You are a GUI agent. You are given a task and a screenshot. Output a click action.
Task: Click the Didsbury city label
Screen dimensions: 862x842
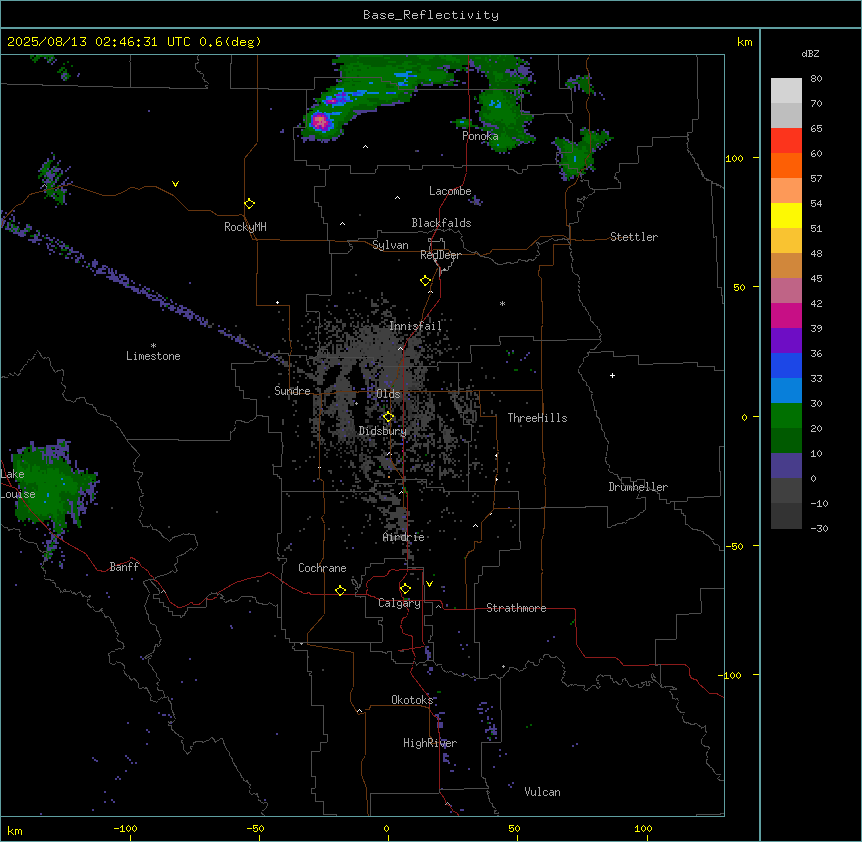tap(383, 431)
